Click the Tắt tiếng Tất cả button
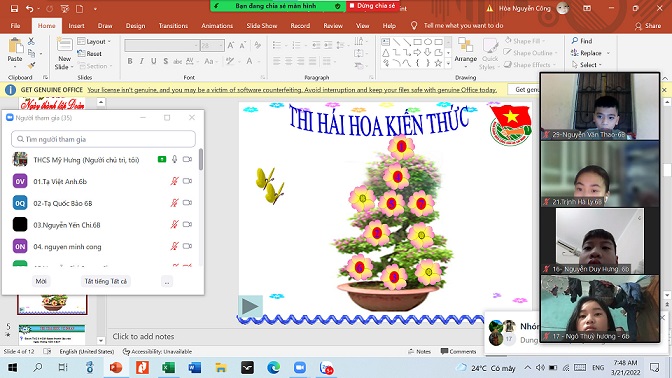This screenshot has height=378, width=672. pos(105,282)
